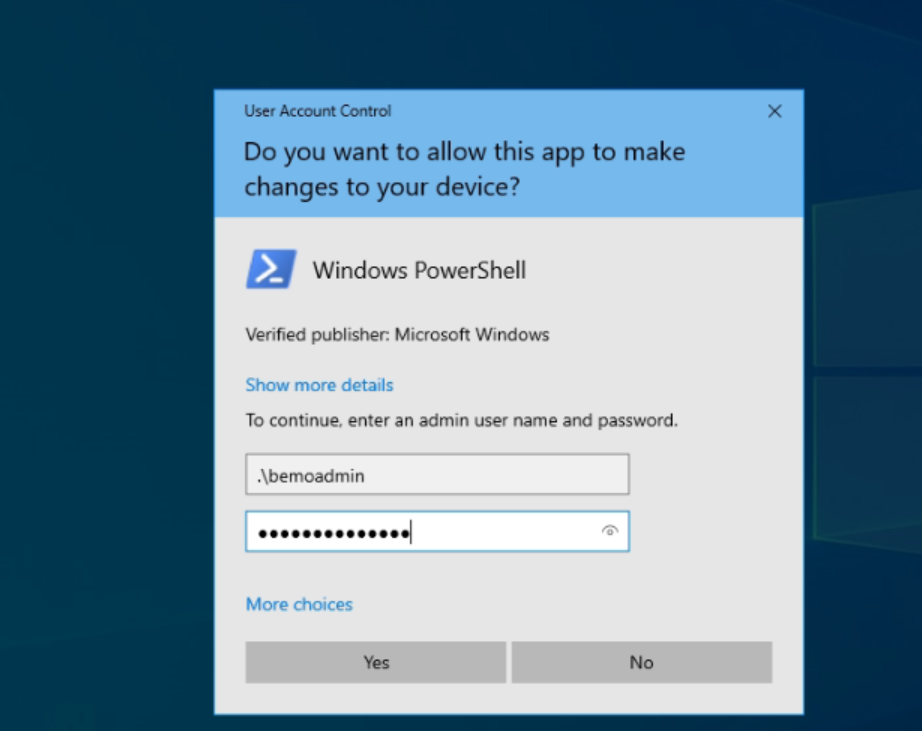Click the 'Do you want to allow' heading

pos(465,169)
